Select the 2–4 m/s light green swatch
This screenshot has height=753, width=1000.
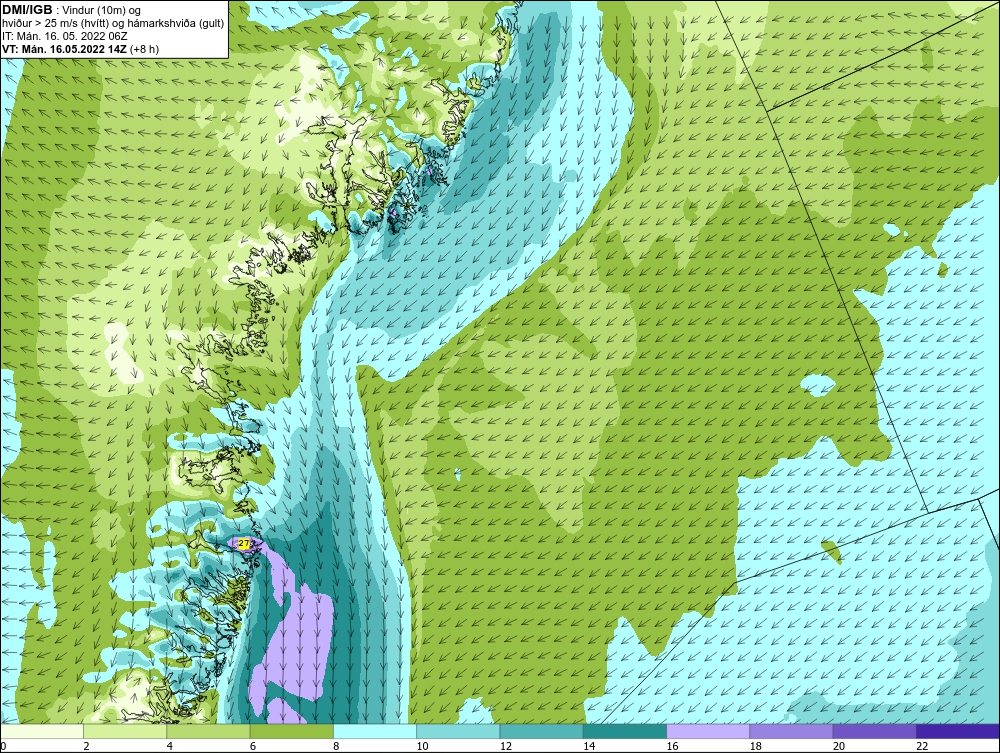pyautogui.click(x=125, y=731)
